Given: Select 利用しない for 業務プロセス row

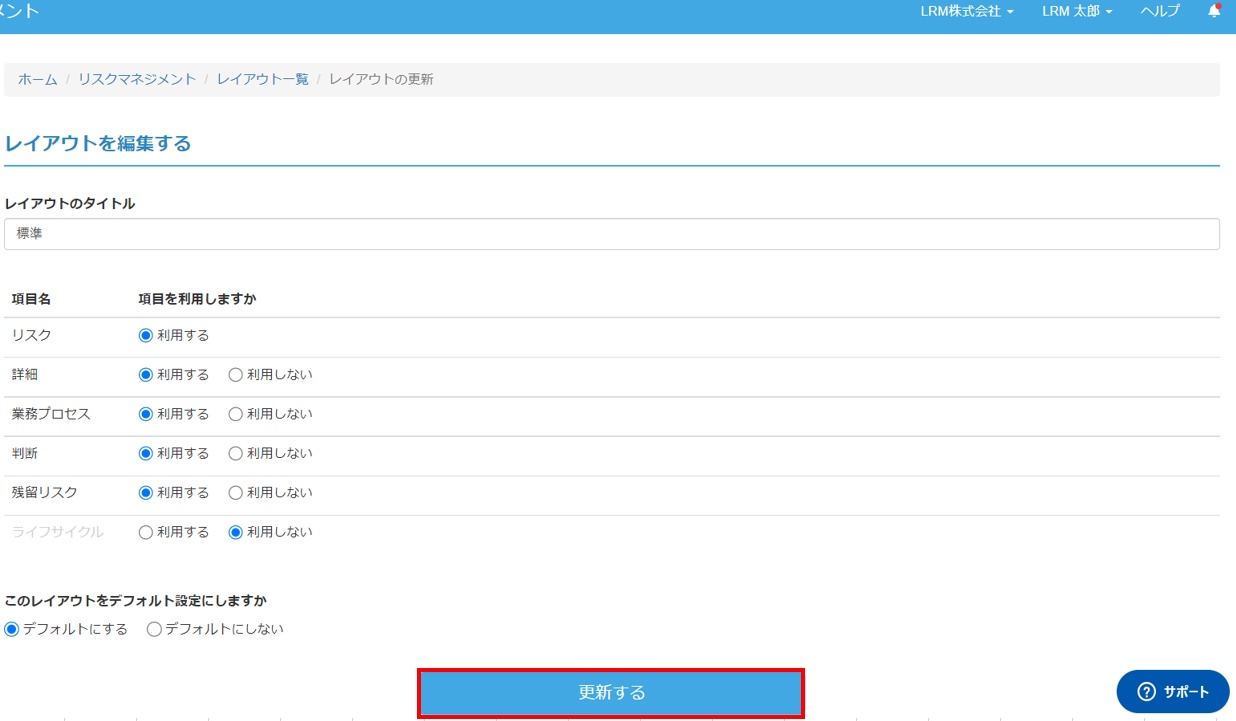Looking at the screenshot, I should [236, 414].
